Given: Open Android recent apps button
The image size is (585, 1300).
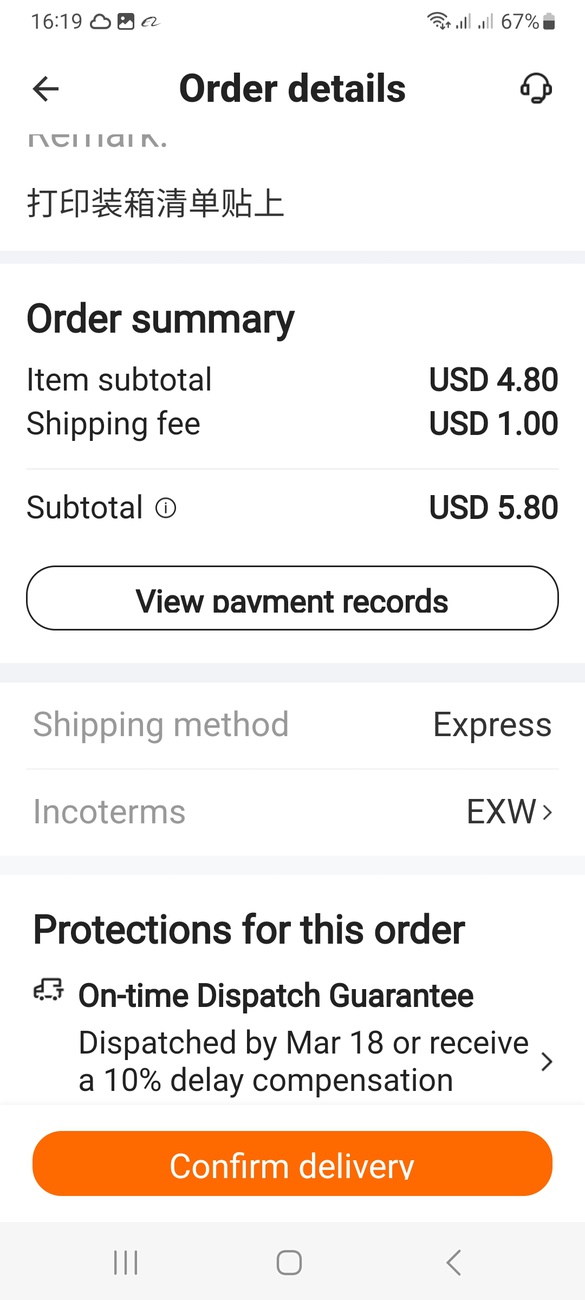Looking at the screenshot, I should [x=126, y=1262].
